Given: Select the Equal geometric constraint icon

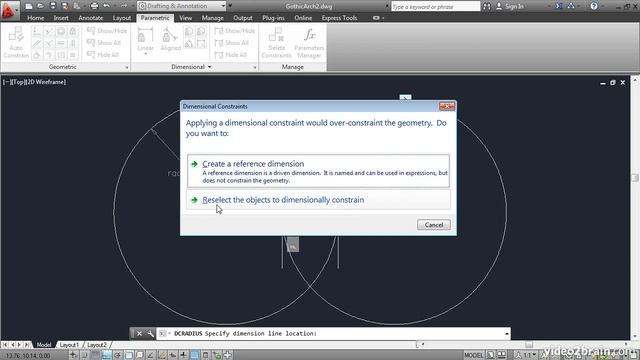Looking at the screenshot, I should point(73,55).
